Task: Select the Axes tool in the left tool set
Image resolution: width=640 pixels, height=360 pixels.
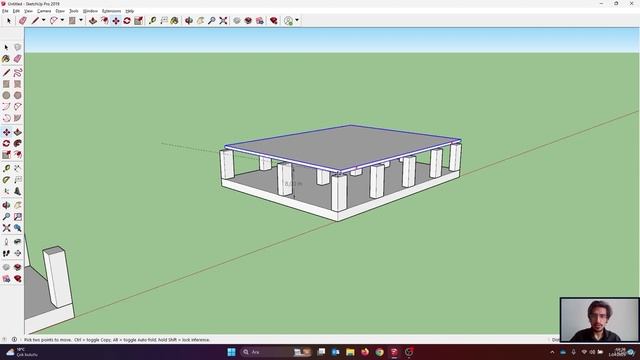Action: (6, 191)
